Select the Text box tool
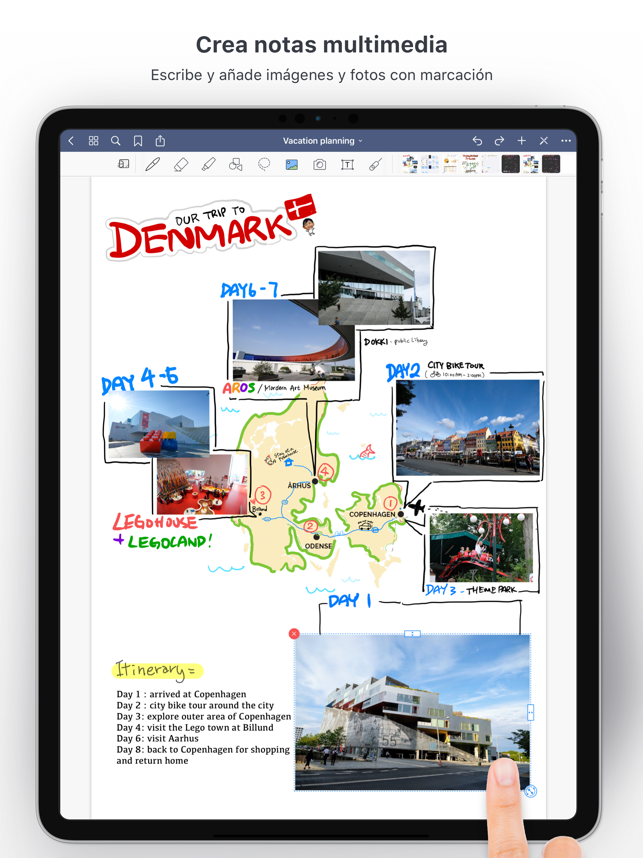The image size is (643, 858). (347, 164)
